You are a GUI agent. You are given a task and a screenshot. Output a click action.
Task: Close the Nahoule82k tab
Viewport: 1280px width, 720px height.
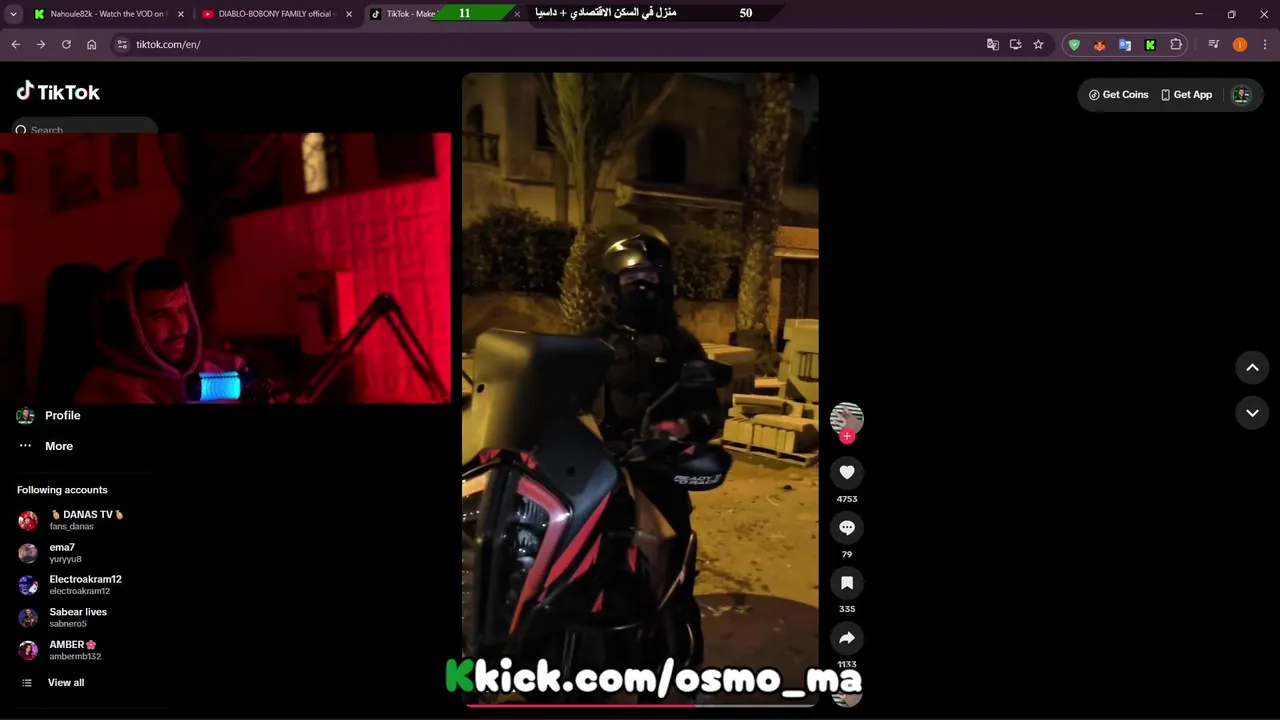pos(181,14)
